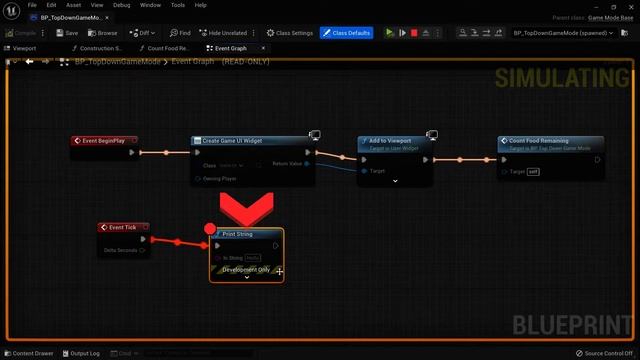Click Return Value pin on Create Widget node
Image resolution: width=640 pixels, height=360 pixels.
point(307,164)
